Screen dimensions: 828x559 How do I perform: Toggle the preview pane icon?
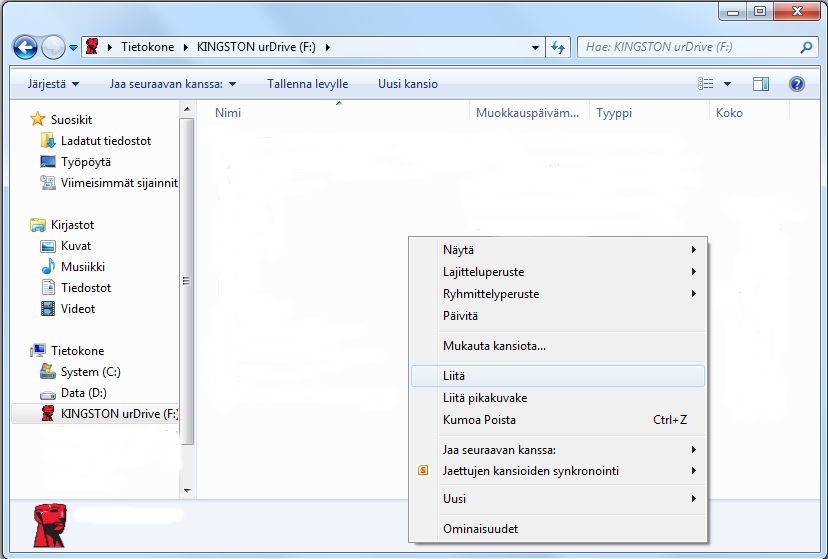(760, 84)
